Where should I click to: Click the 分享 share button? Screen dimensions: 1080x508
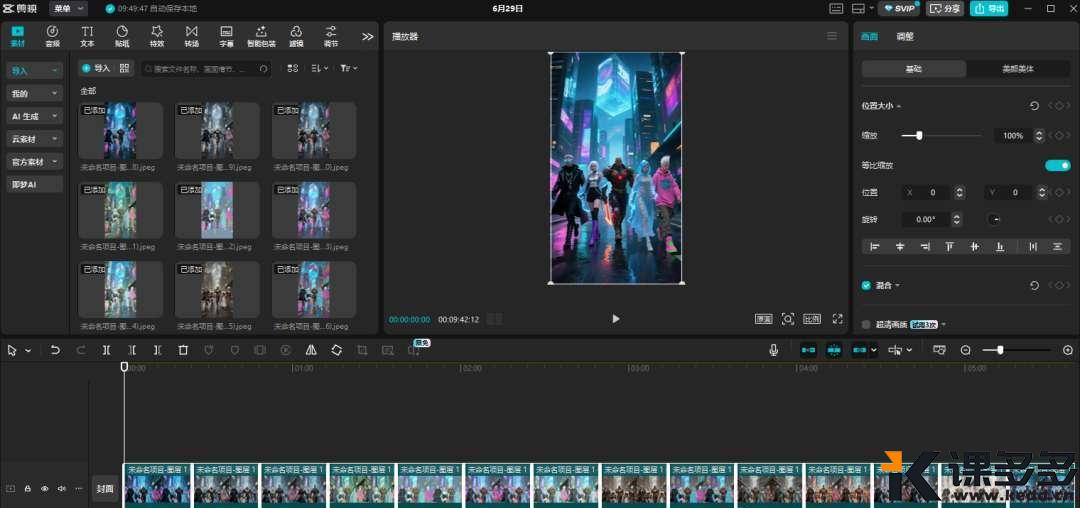[x=944, y=8]
